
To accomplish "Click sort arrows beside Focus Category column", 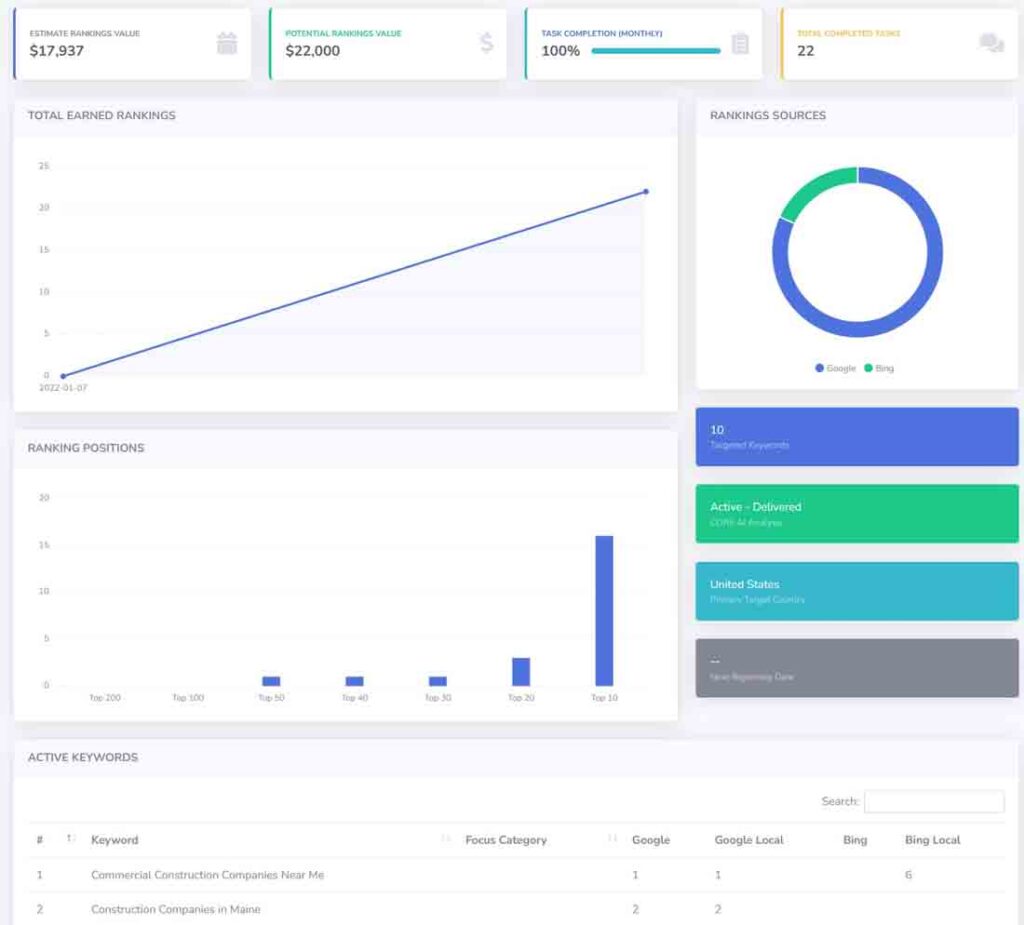I will click(x=612, y=839).
